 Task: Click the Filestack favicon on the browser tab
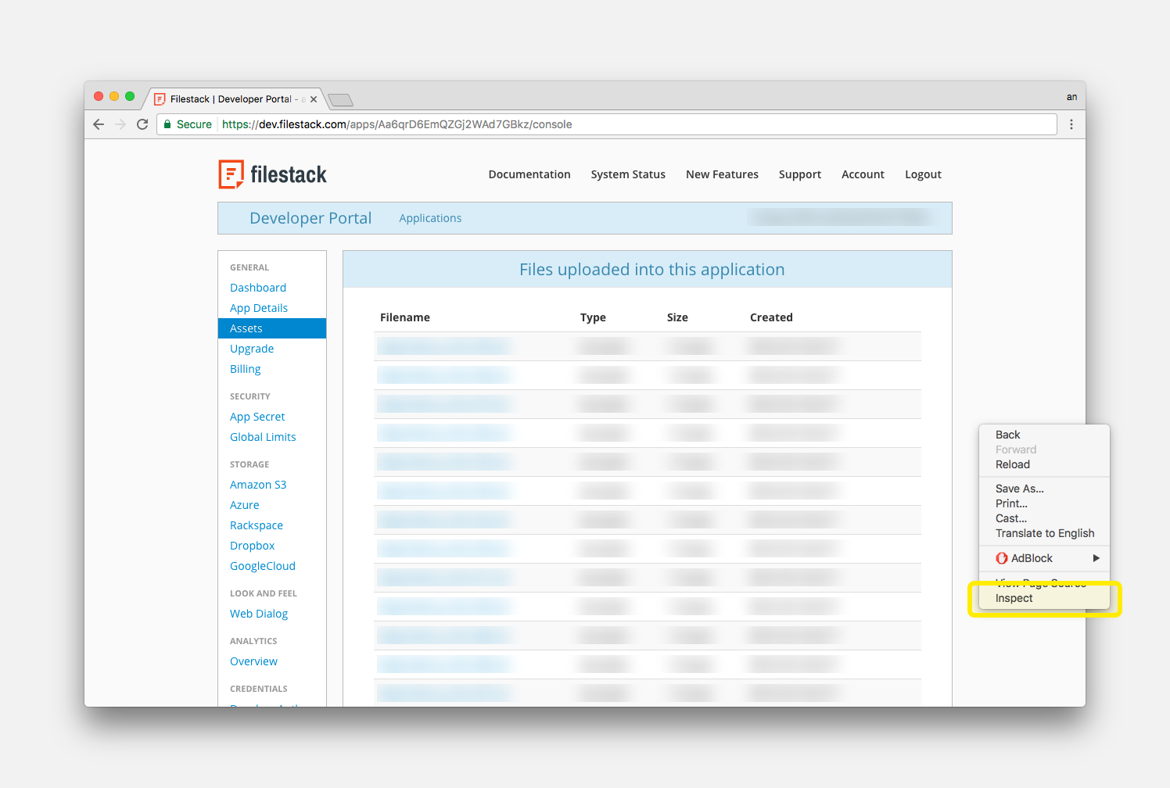click(x=159, y=99)
